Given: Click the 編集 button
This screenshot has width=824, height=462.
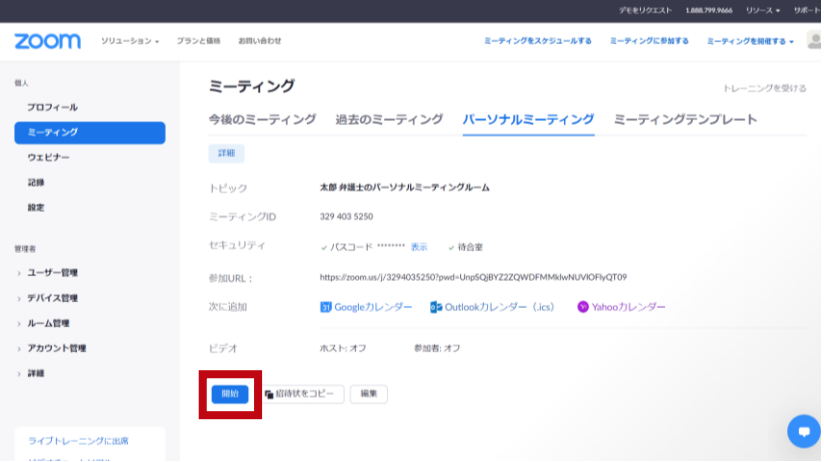Looking at the screenshot, I should (369, 394).
